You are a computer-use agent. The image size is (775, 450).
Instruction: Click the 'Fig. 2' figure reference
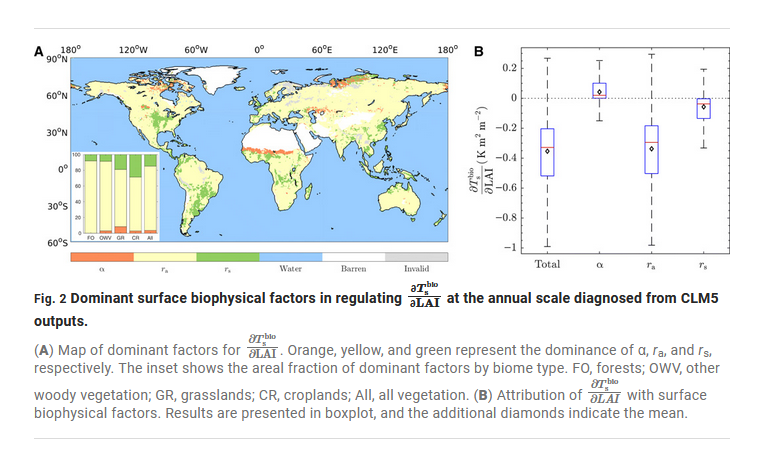(x=50, y=299)
